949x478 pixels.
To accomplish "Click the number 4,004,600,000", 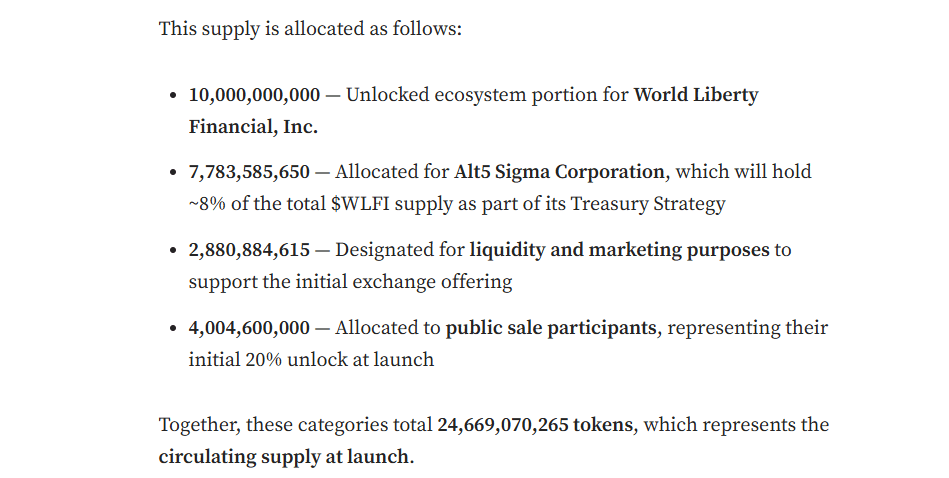I will 249,328.
